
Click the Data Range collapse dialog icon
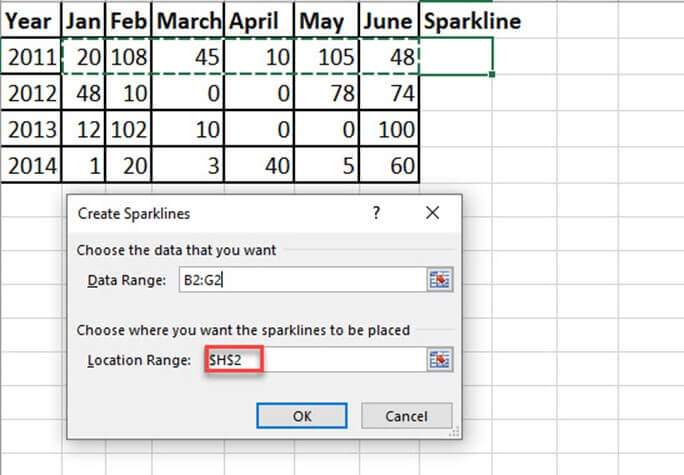pyautogui.click(x=440, y=280)
